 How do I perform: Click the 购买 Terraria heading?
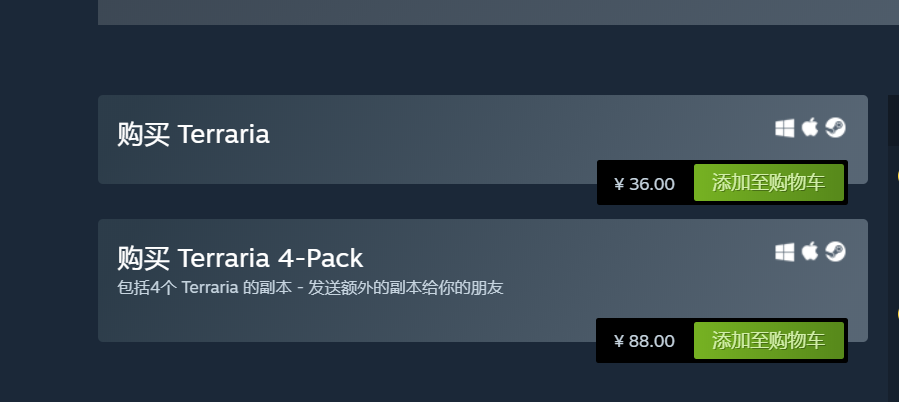193,135
